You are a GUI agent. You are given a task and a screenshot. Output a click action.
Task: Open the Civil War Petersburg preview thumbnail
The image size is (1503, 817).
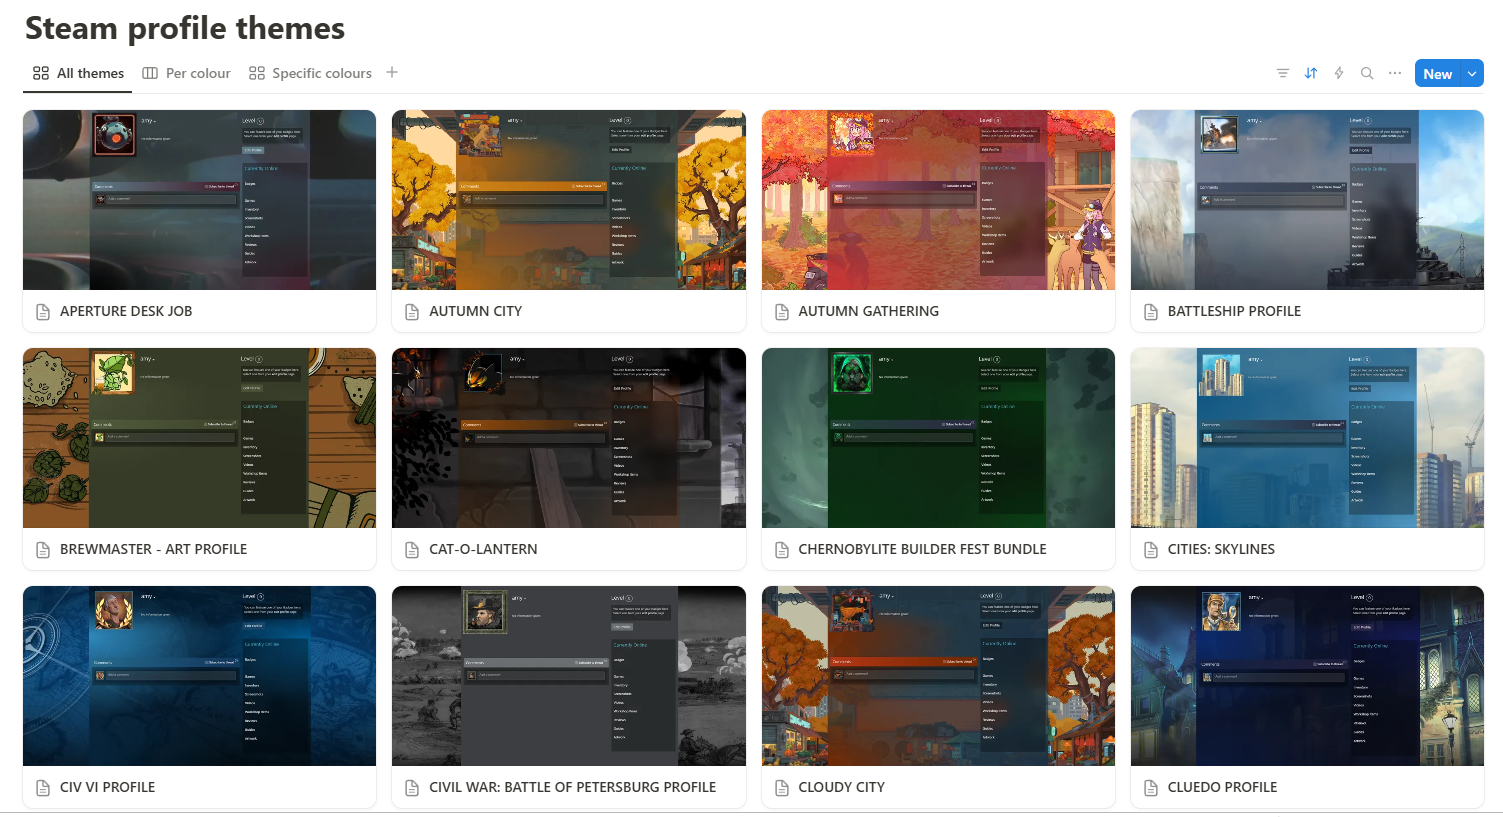click(x=569, y=676)
